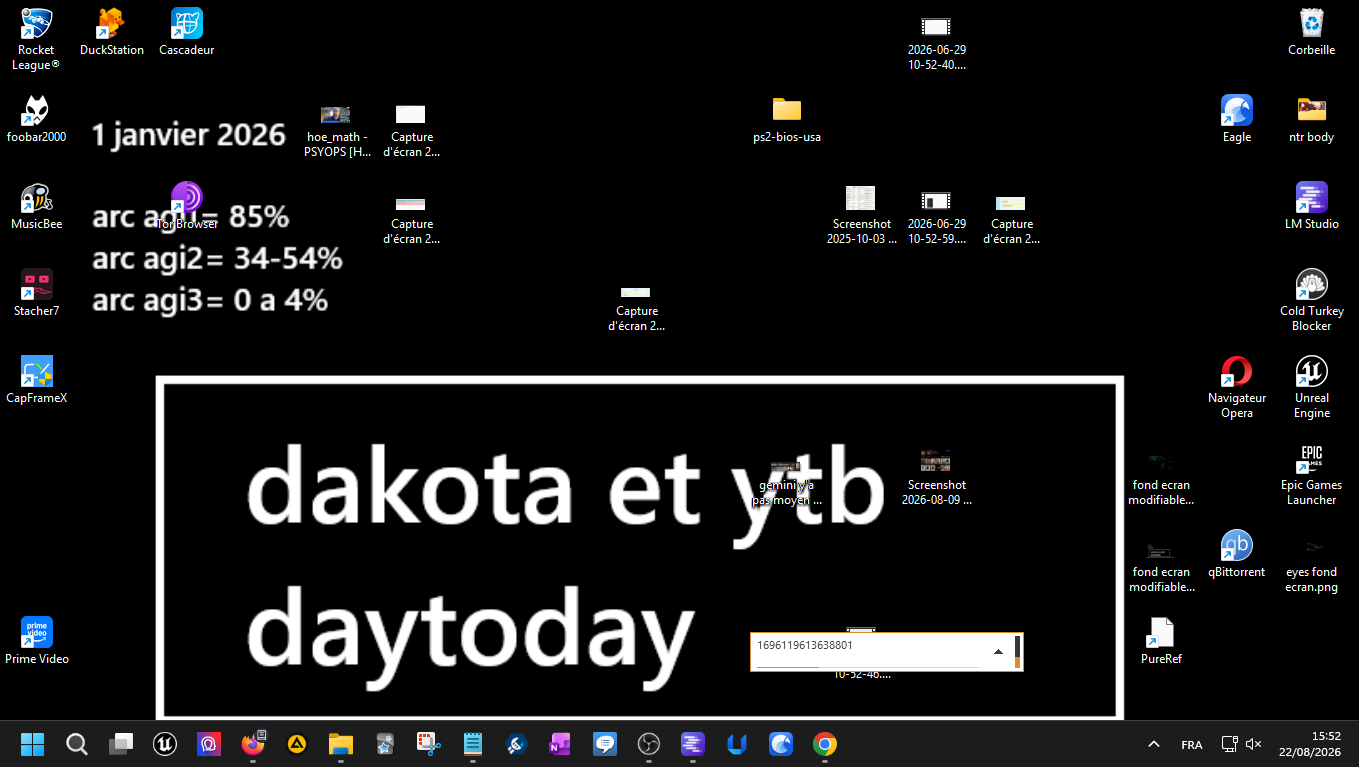Launch DuckStation from the desktop
Screen dimensions: 1359x767
point(111,33)
